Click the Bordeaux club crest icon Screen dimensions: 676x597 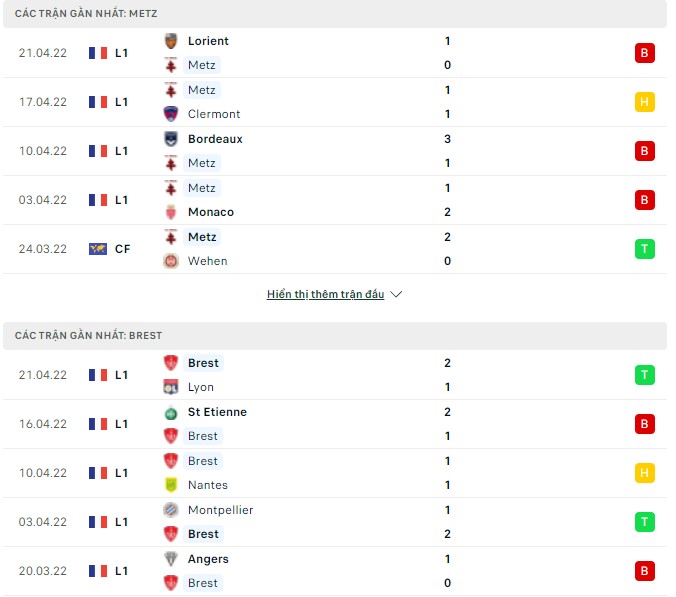click(x=171, y=139)
